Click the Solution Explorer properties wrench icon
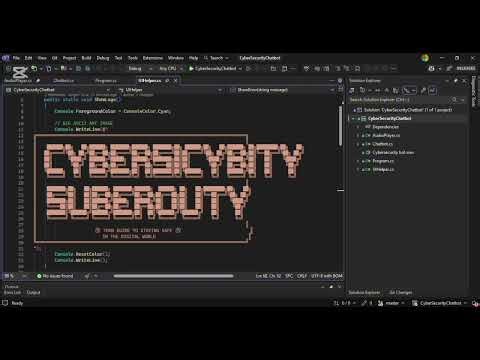The image size is (480, 360). point(423,90)
